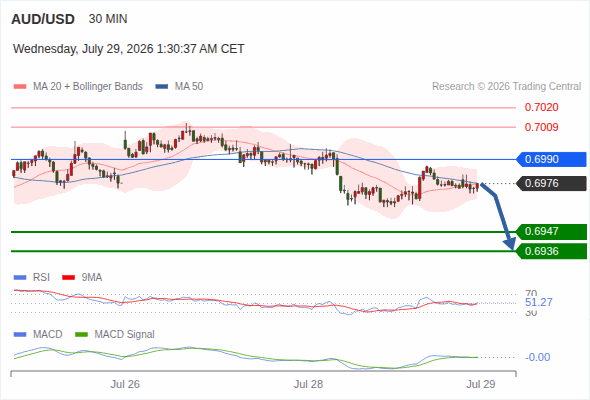Viewport: 590px width, 400px height.
Task: Click the MA 50 legend label
Action: coord(189,87)
